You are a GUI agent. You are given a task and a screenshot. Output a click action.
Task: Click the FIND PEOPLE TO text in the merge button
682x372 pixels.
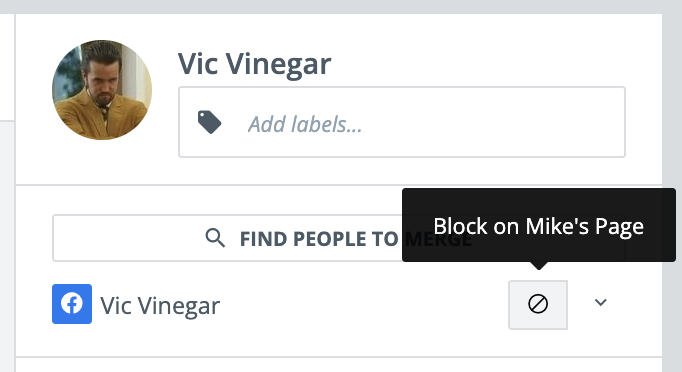coord(319,239)
